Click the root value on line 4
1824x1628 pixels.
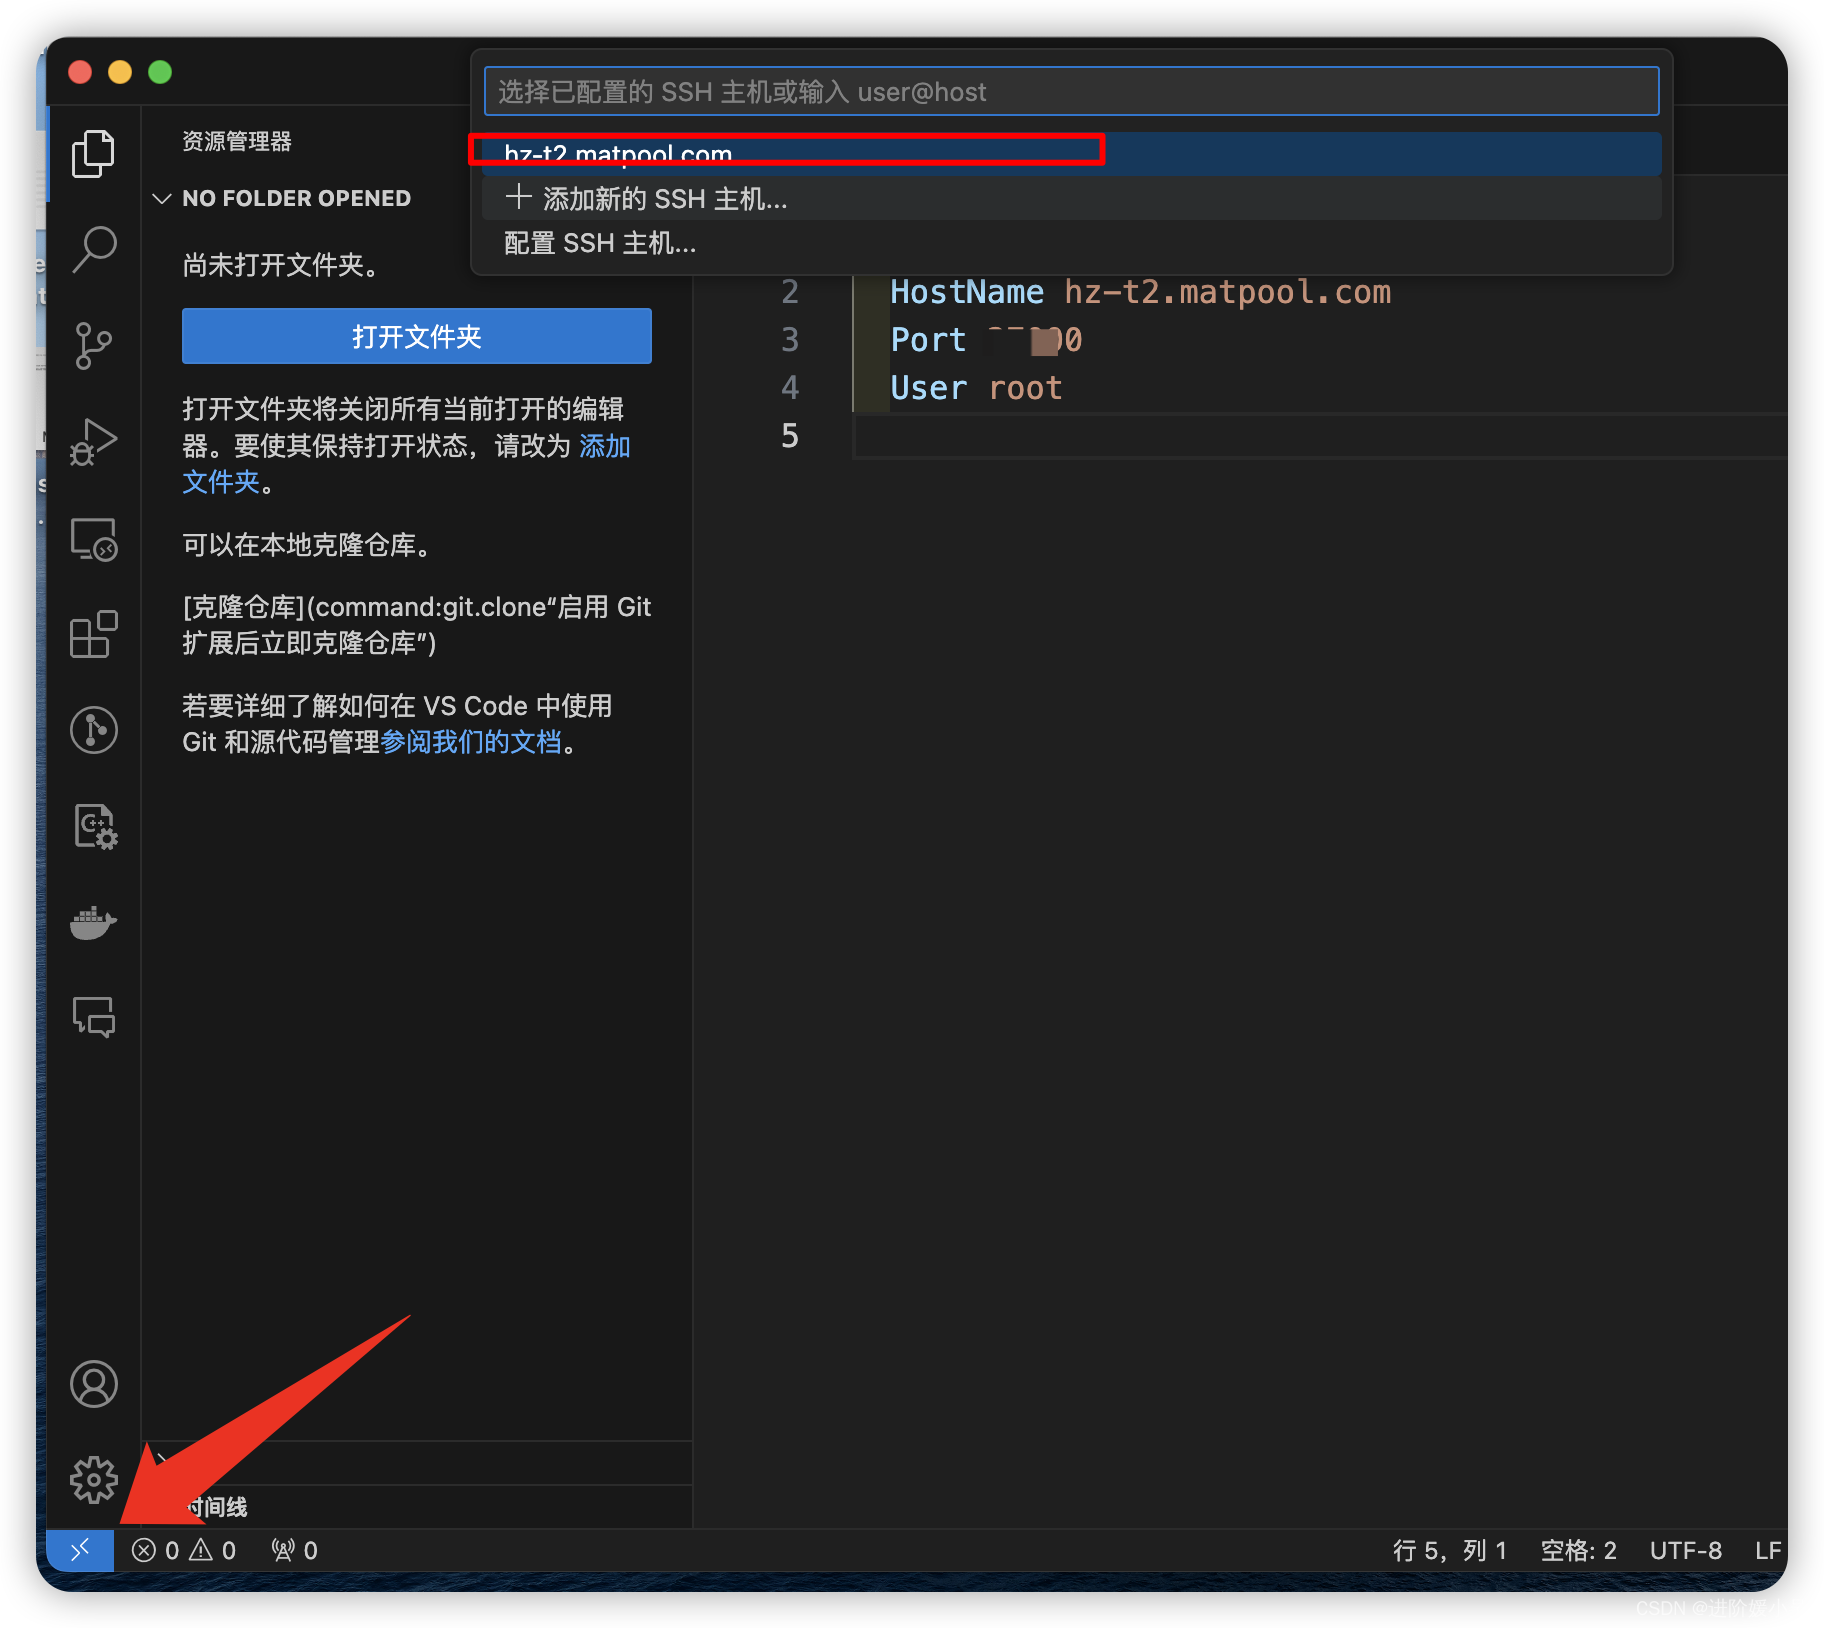(1025, 388)
